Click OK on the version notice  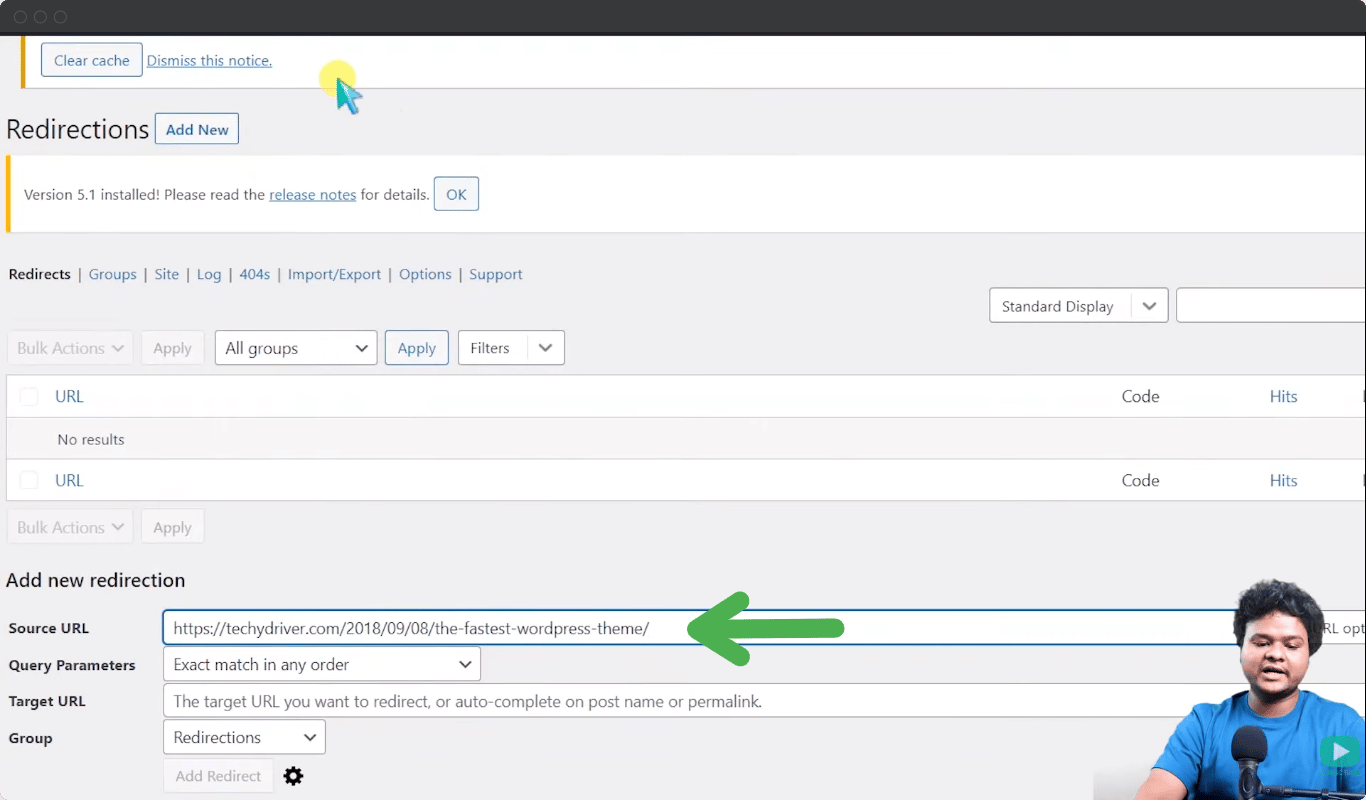[456, 194]
